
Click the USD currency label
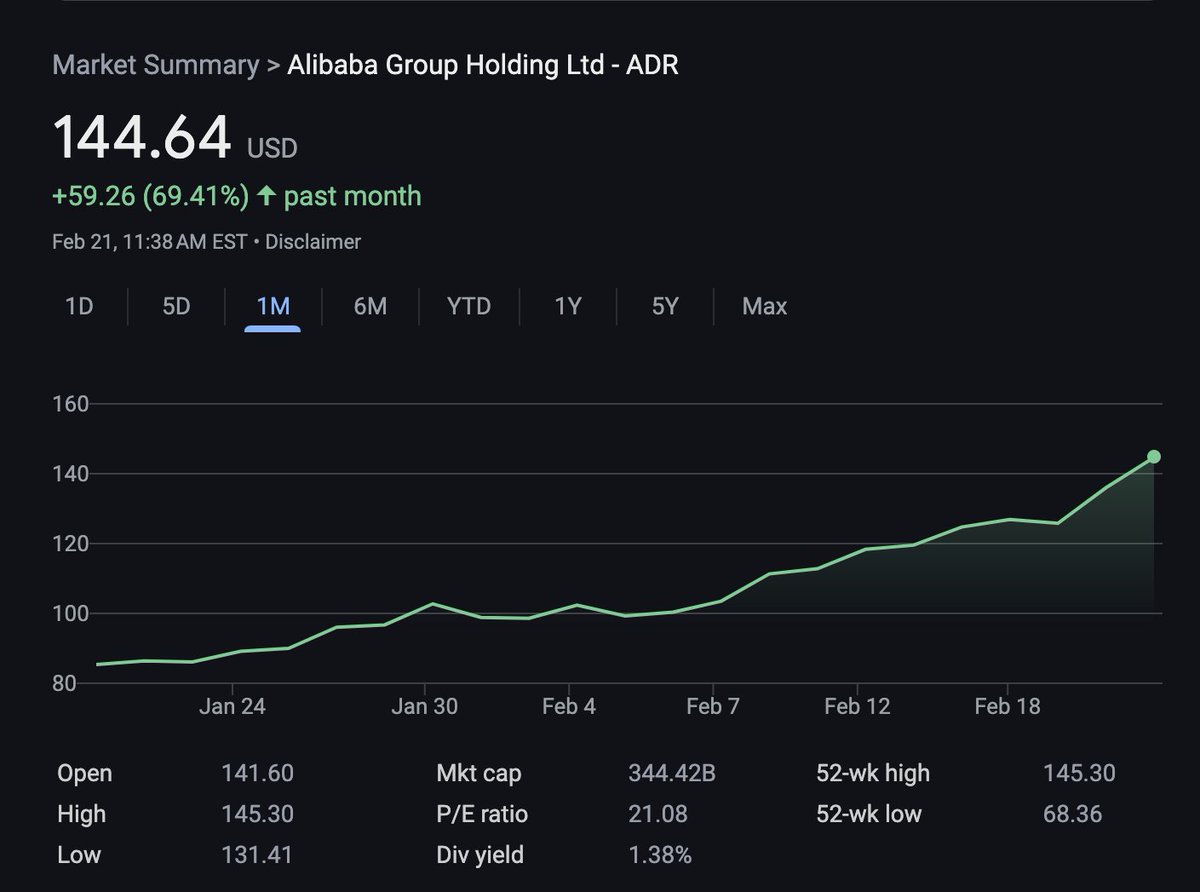pos(272,149)
